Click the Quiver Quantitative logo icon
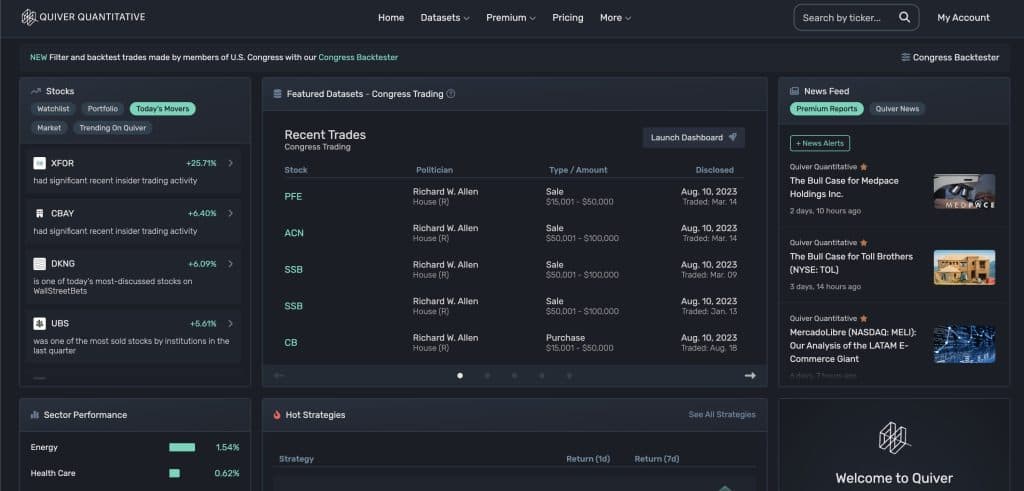The image size is (1024, 491). [29, 18]
